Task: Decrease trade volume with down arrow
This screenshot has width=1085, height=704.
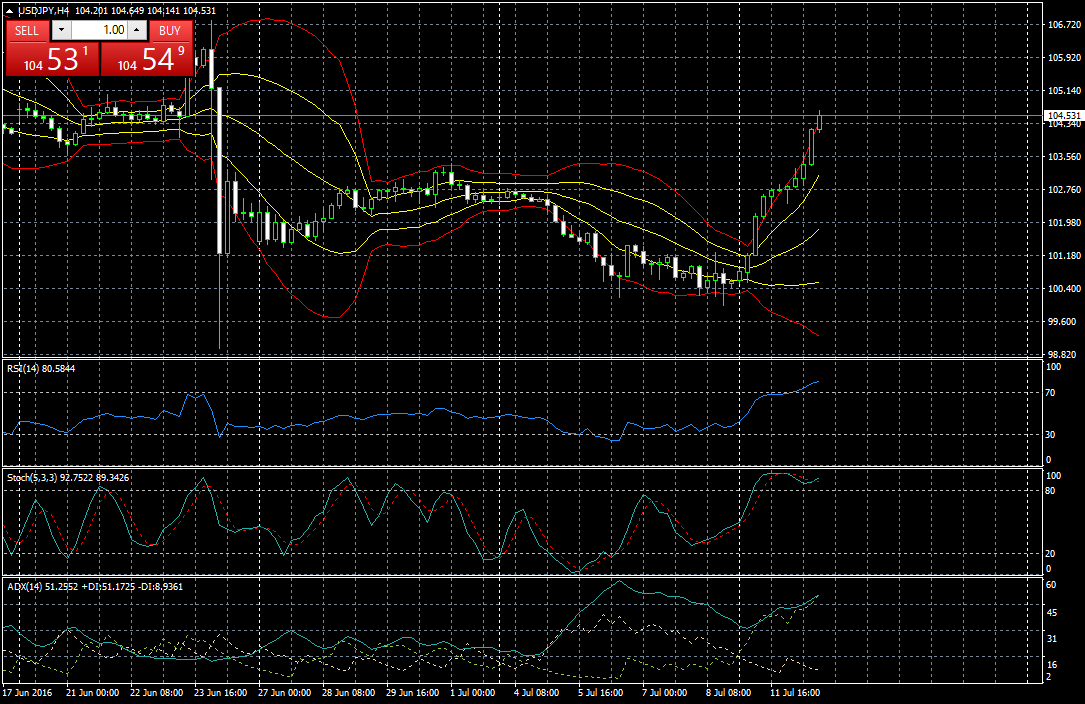Action: tap(58, 30)
